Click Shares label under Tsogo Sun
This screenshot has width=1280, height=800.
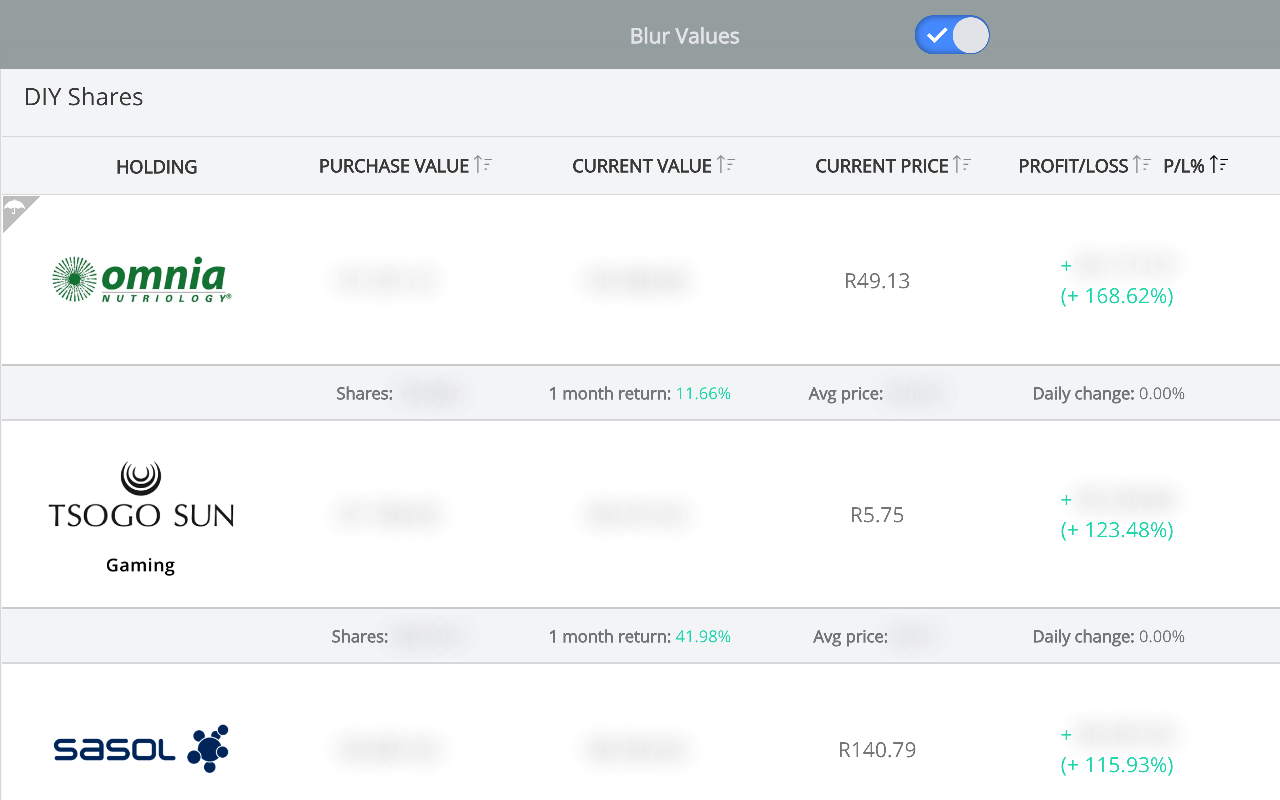click(360, 637)
